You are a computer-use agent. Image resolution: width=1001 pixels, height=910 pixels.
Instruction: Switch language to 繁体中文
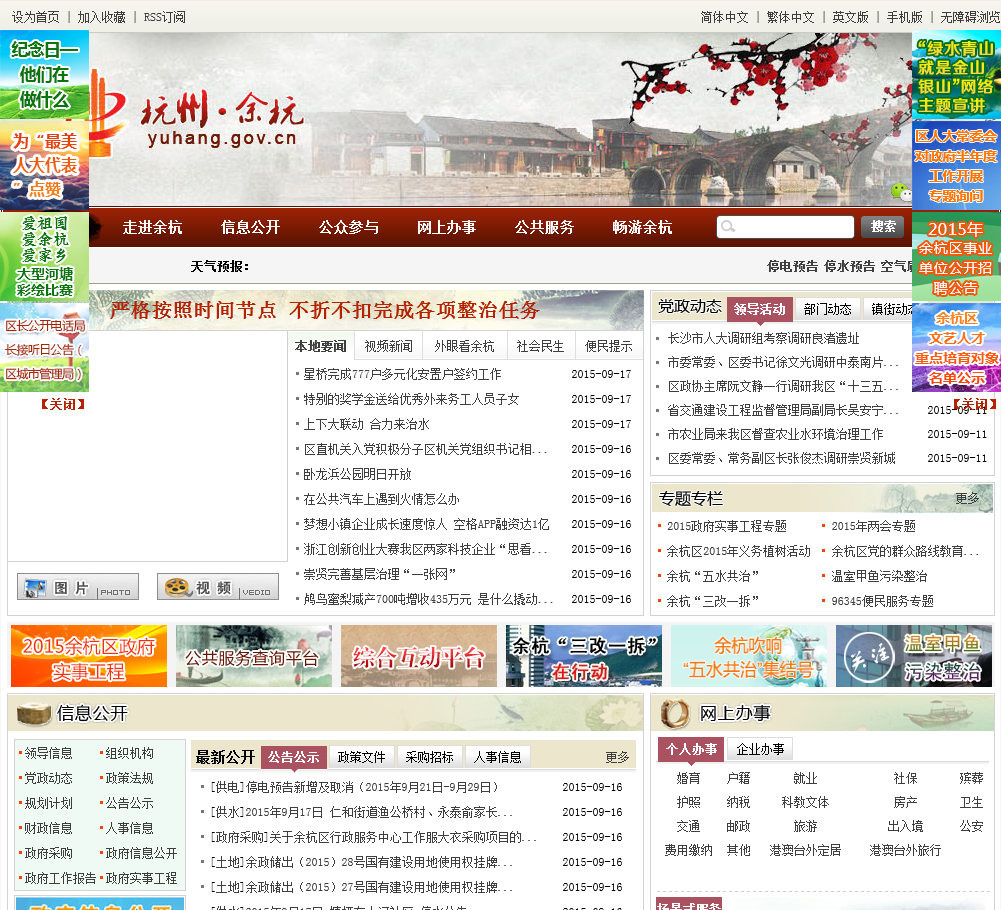click(x=790, y=17)
